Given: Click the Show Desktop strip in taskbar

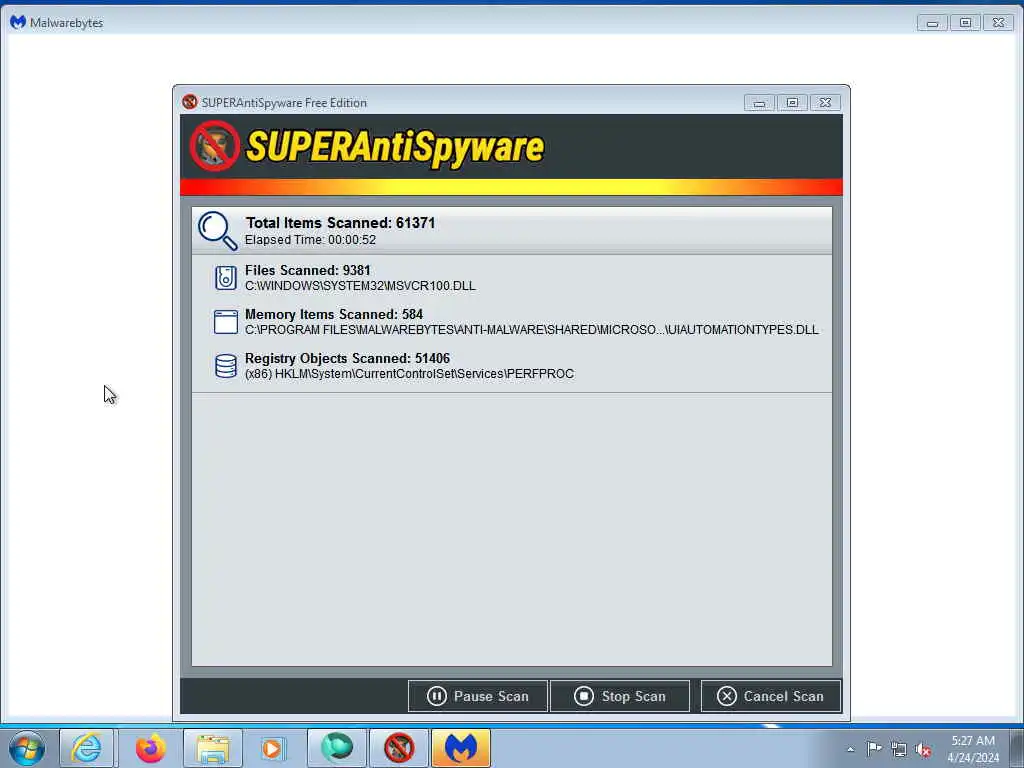Looking at the screenshot, I should [1018, 748].
